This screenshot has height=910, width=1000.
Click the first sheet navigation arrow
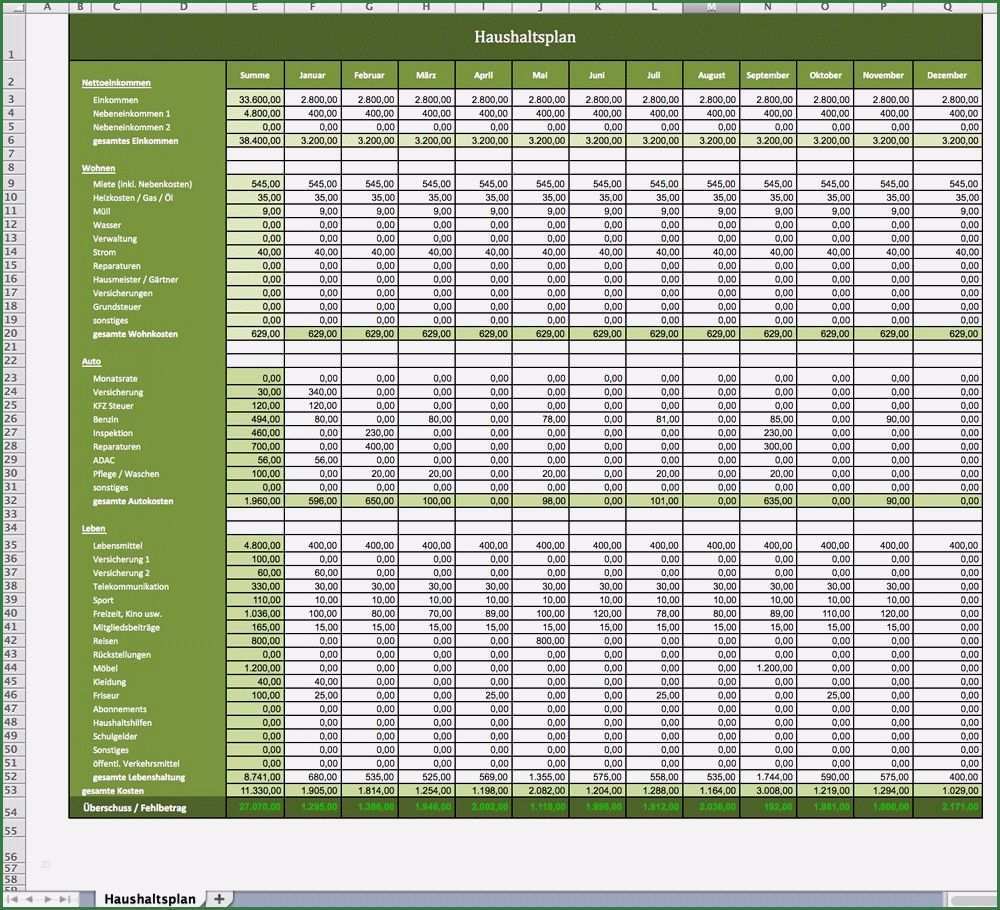point(14,900)
